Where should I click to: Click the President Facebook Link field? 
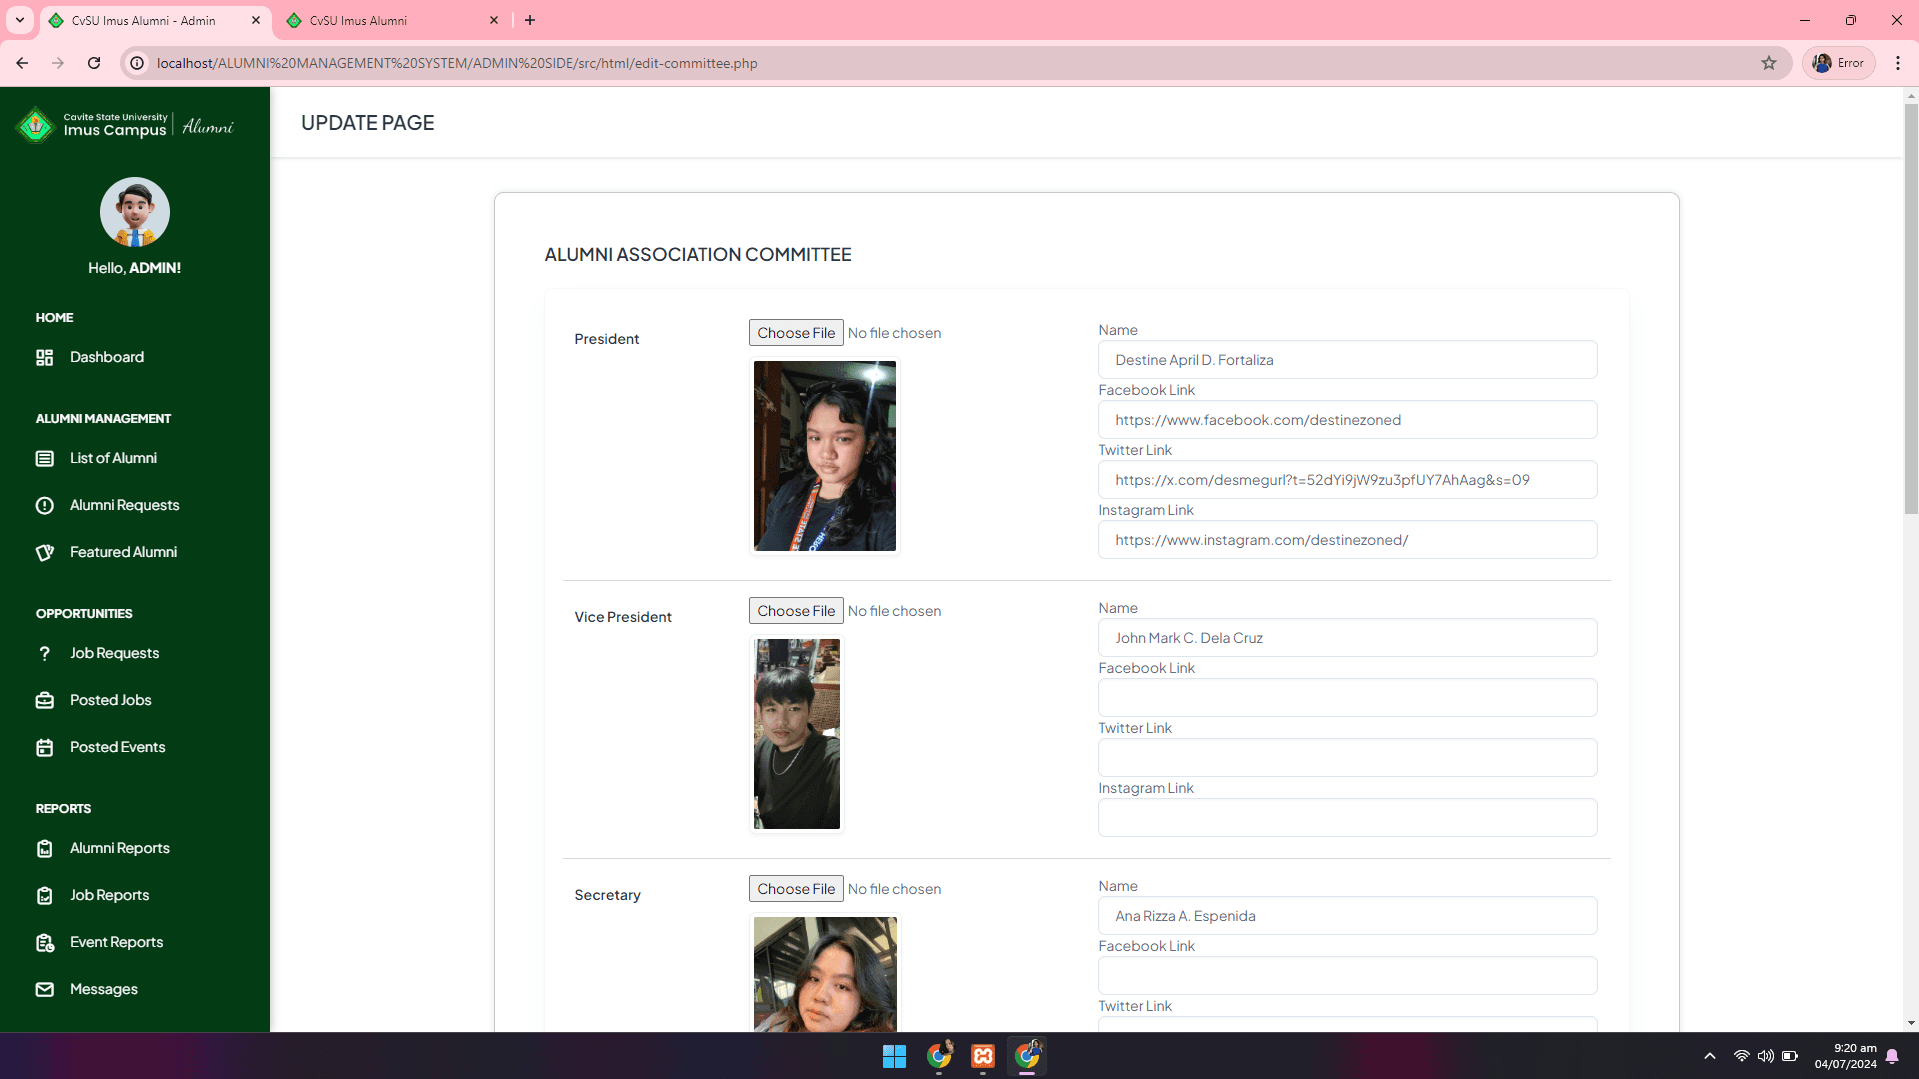pyautogui.click(x=1347, y=420)
